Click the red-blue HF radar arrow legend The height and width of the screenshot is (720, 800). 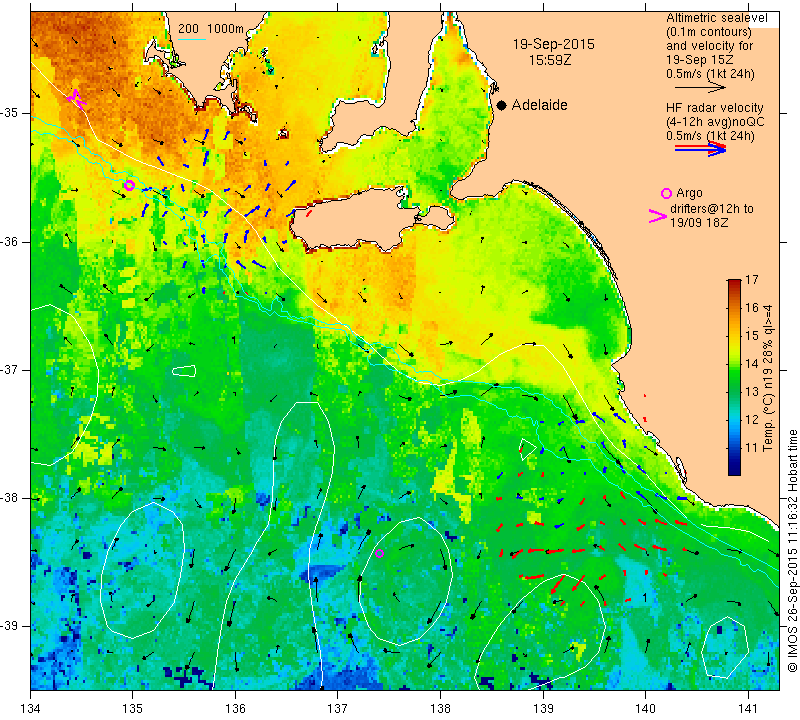click(x=700, y=149)
